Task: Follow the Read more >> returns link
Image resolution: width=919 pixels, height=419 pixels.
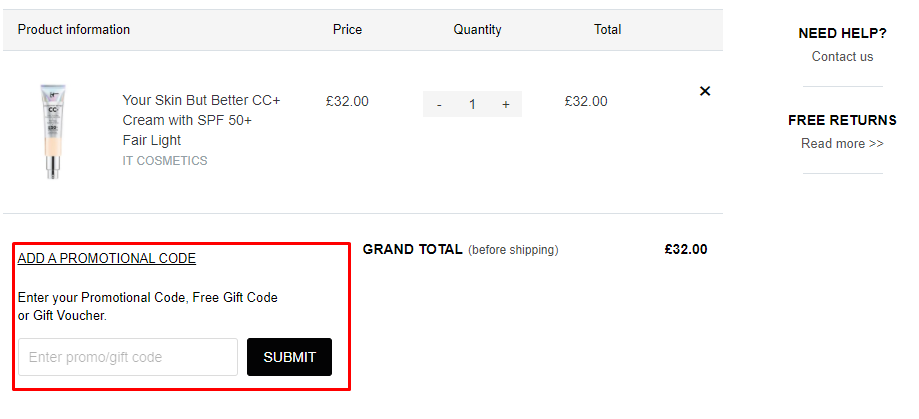Action: click(842, 144)
